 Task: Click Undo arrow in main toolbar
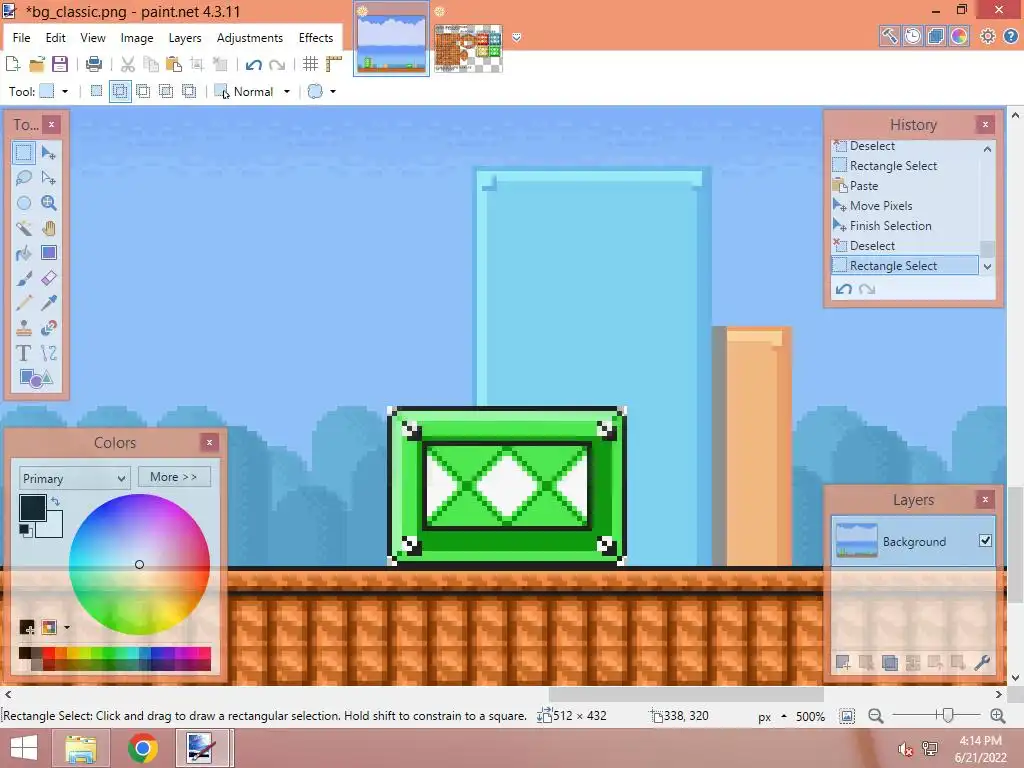(253, 64)
